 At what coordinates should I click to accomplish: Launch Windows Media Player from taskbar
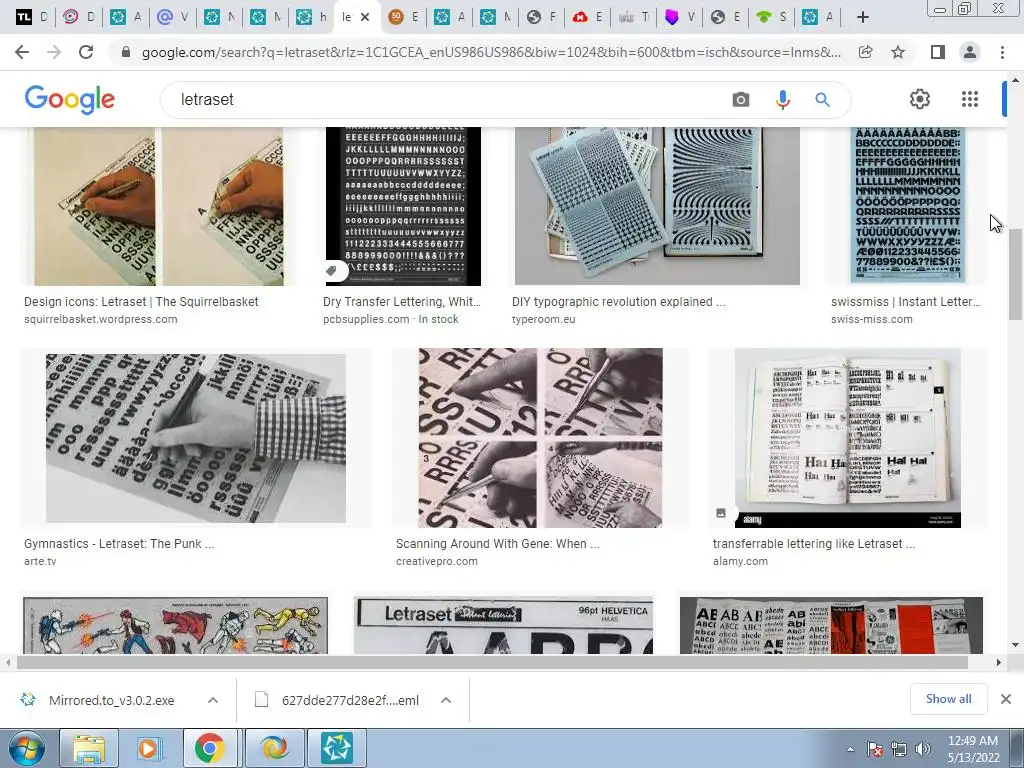click(x=148, y=748)
